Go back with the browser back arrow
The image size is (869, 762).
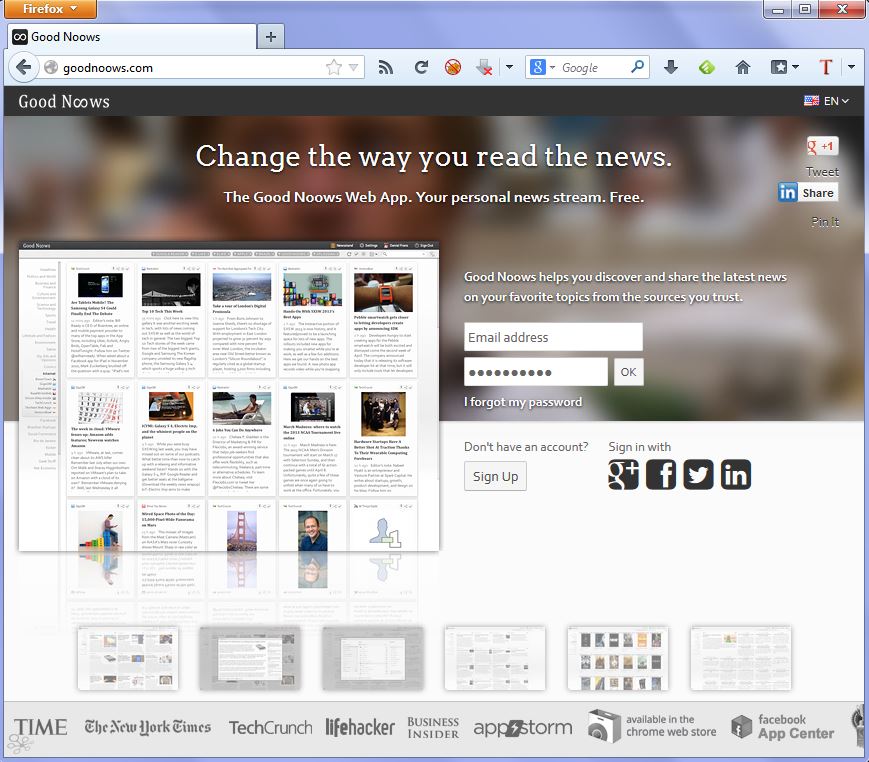[23, 68]
